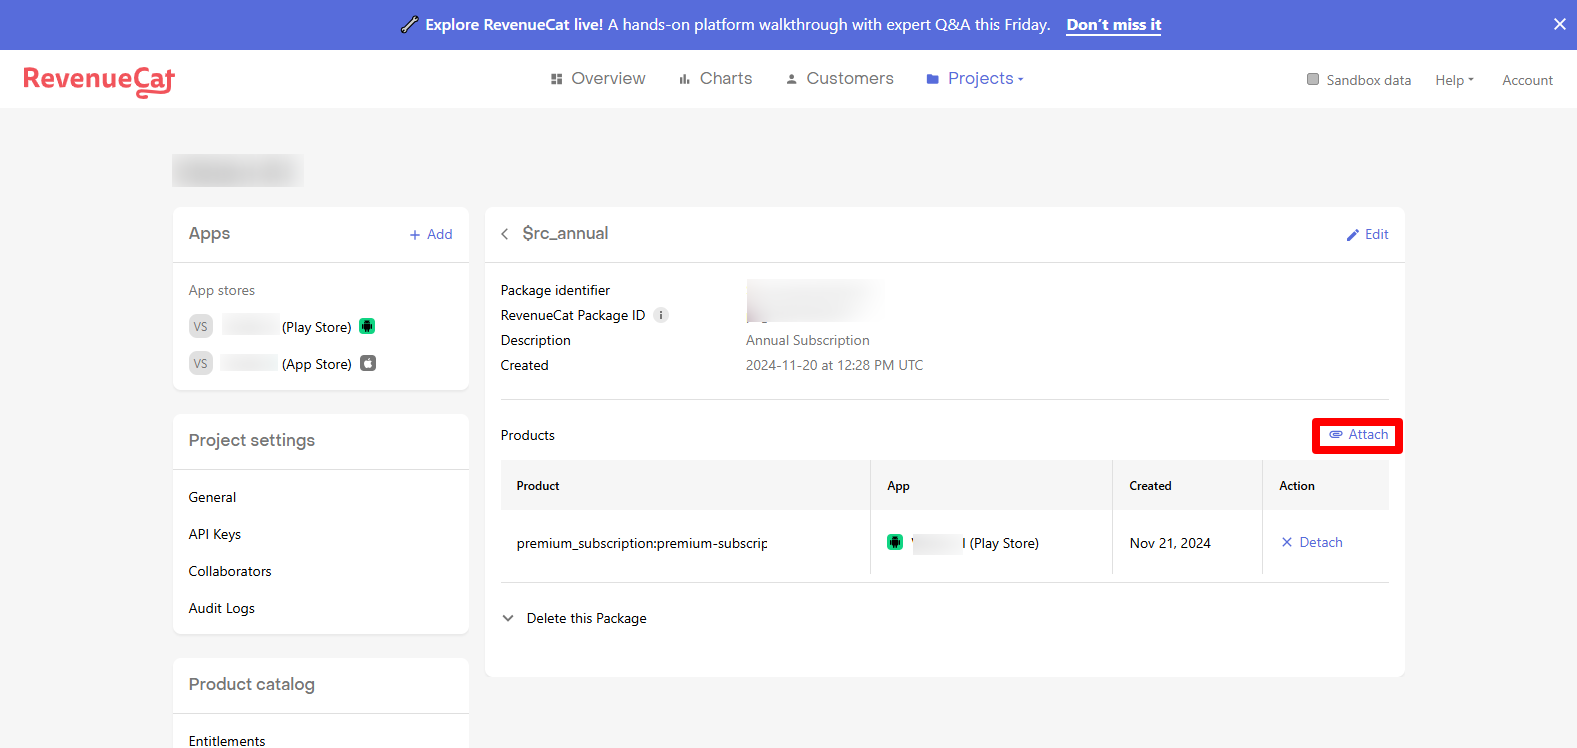Click the Annual Subscription description text
1577x748 pixels.
click(x=808, y=340)
